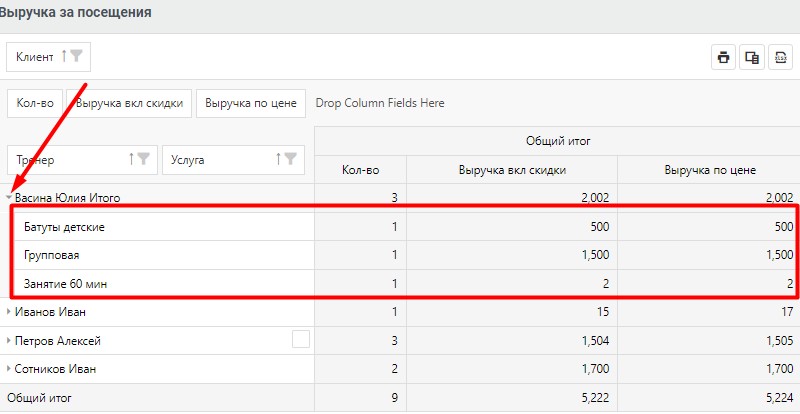Screen dimensions: 800x414
Task: Click grand total Кол-во value 9
Action: (394, 397)
